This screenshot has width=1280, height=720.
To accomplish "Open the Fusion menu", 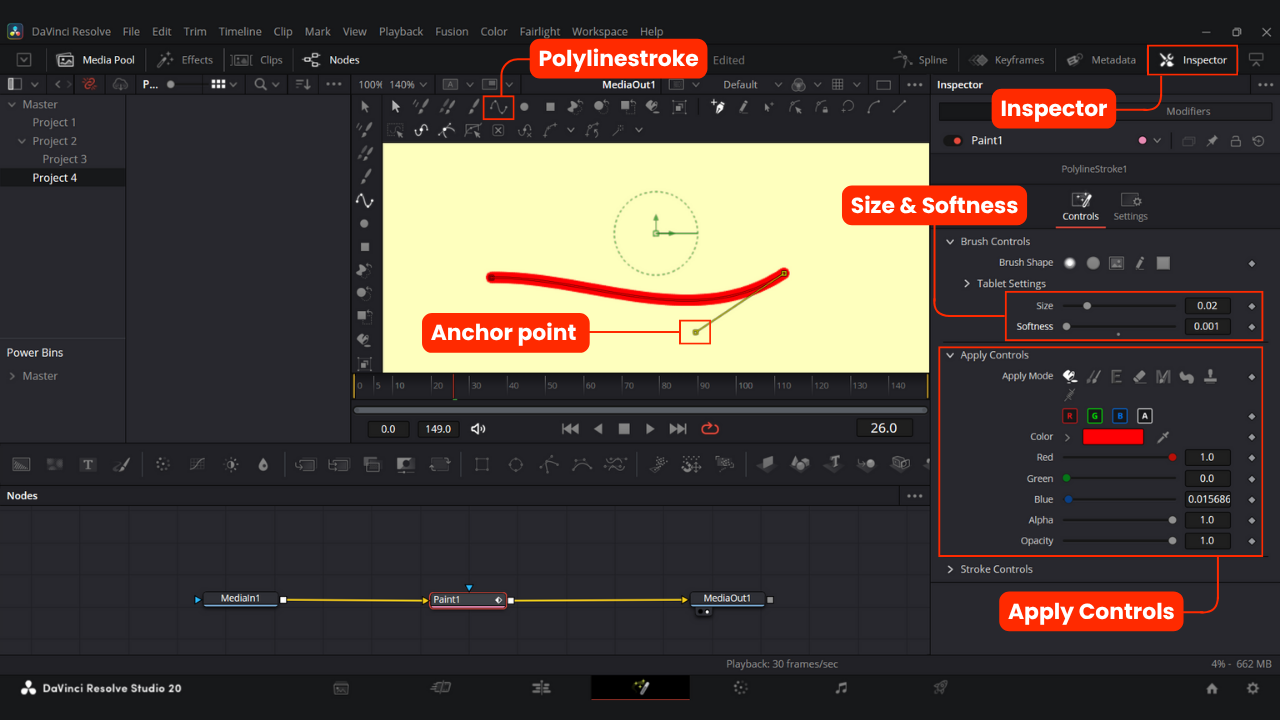I will click(451, 32).
